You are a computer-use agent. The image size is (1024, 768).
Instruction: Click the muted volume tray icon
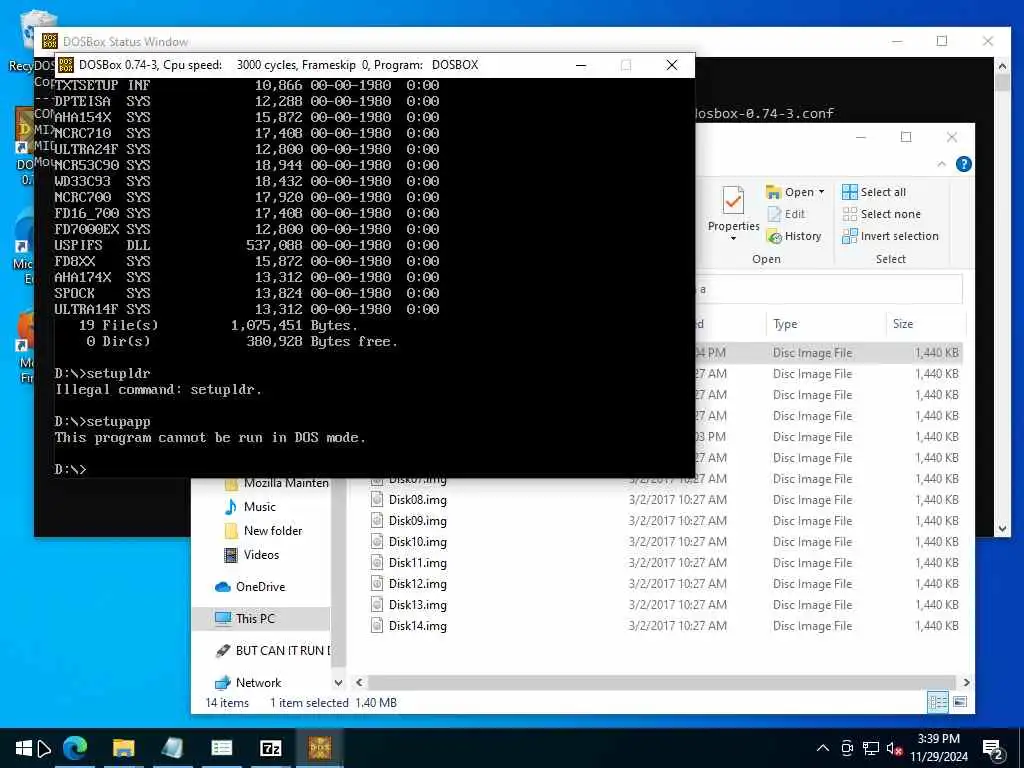(x=893, y=748)
